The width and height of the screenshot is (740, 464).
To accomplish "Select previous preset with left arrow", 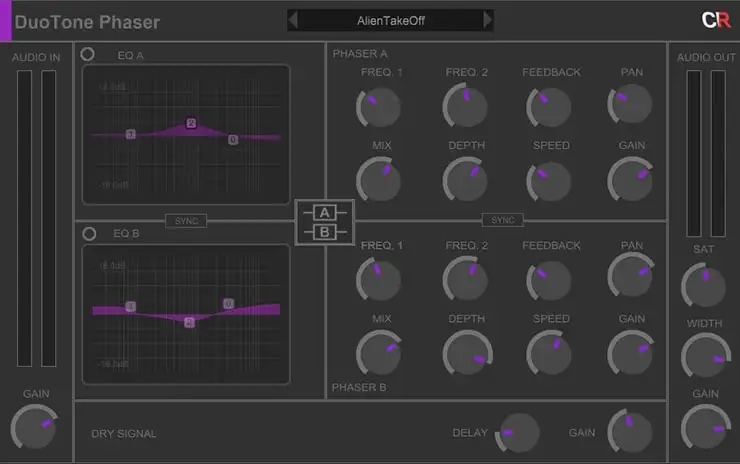I will (x=293, y=20).
